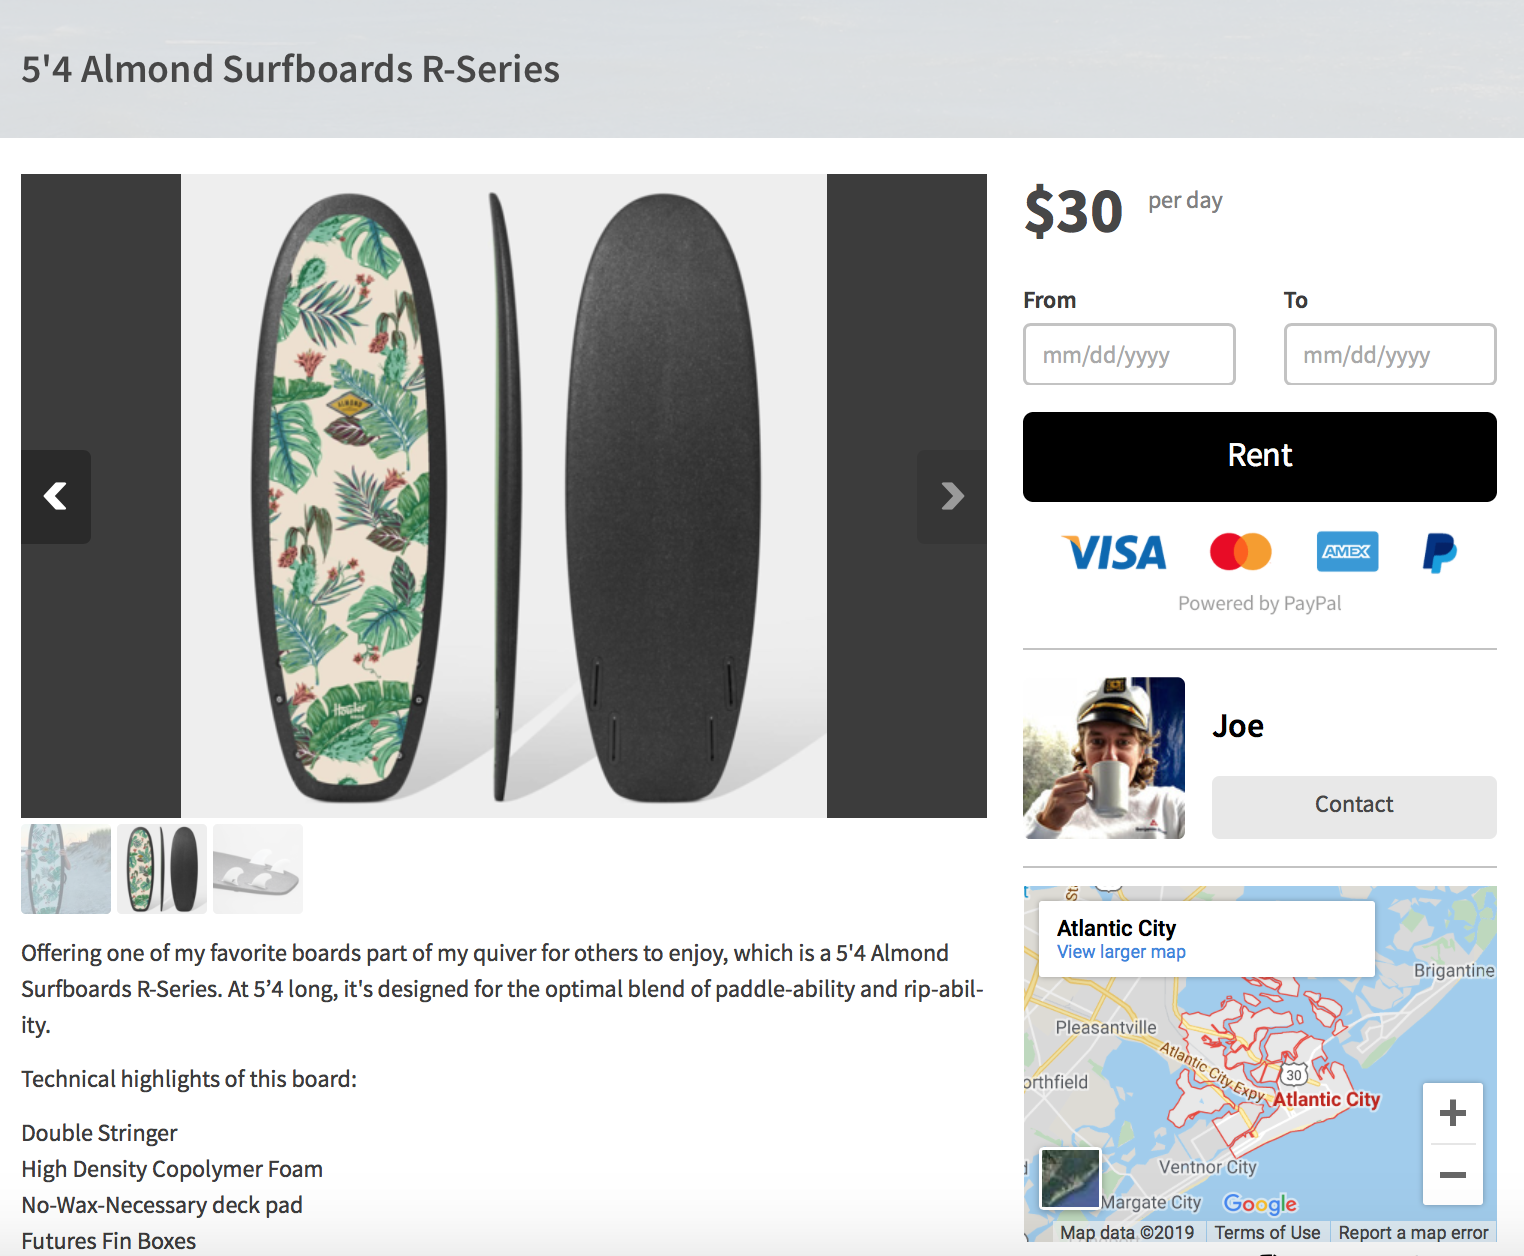This screenshot has width=1524, height=1256.
Task: Select the Mastercard payment icon
Action: tap(1240, 552)
